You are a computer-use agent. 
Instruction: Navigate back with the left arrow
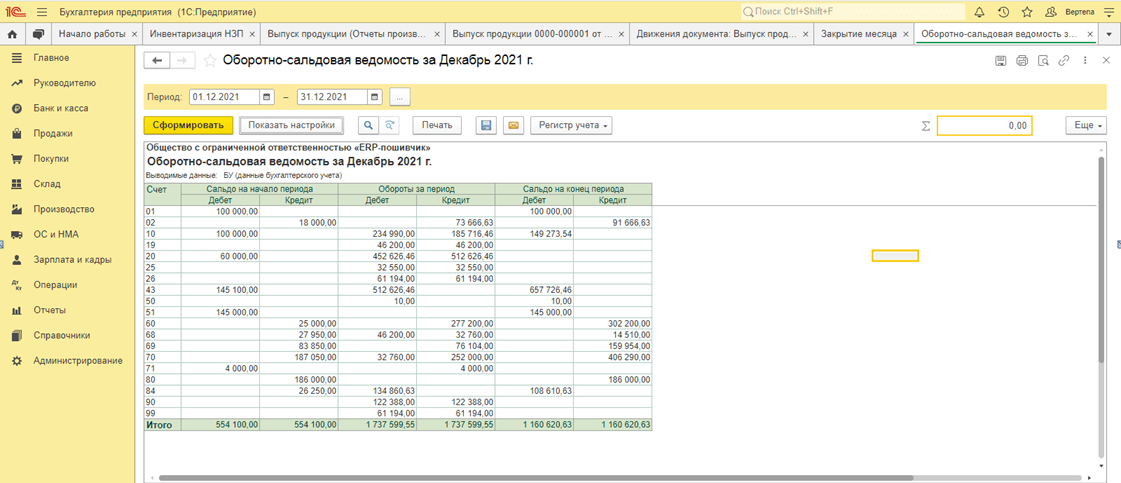(157, 61)
